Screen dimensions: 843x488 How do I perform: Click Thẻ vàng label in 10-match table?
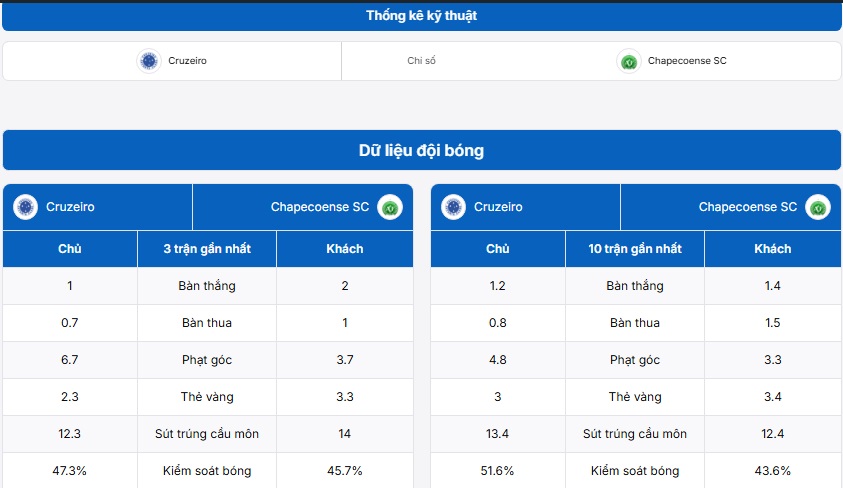point(635,397)
